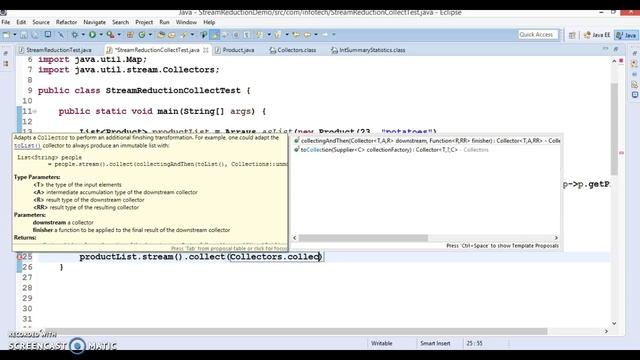This screenshot has height=360, width=640.
Task: Click into the Quick Access field
Action: (538, 35)
